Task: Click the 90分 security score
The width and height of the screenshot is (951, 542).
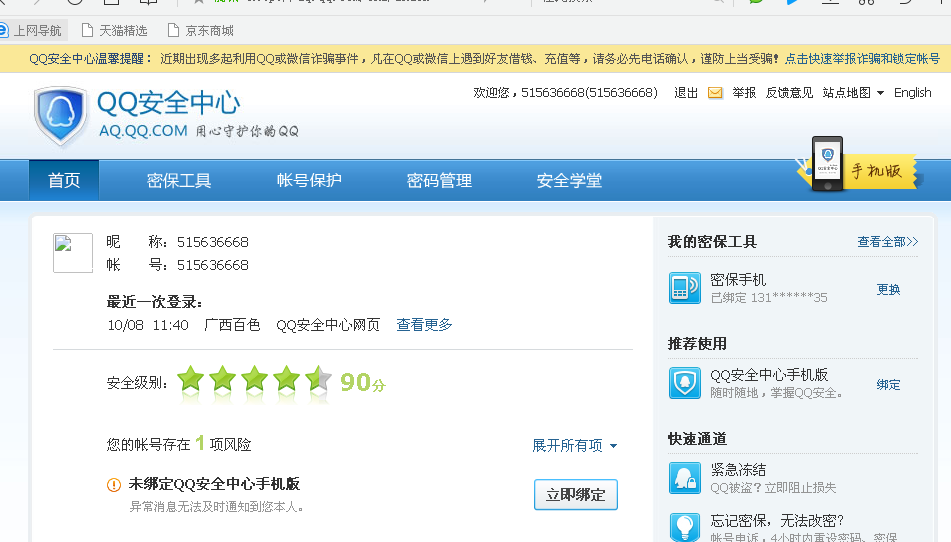Action: pyautogui.click(x=363, y=382)
